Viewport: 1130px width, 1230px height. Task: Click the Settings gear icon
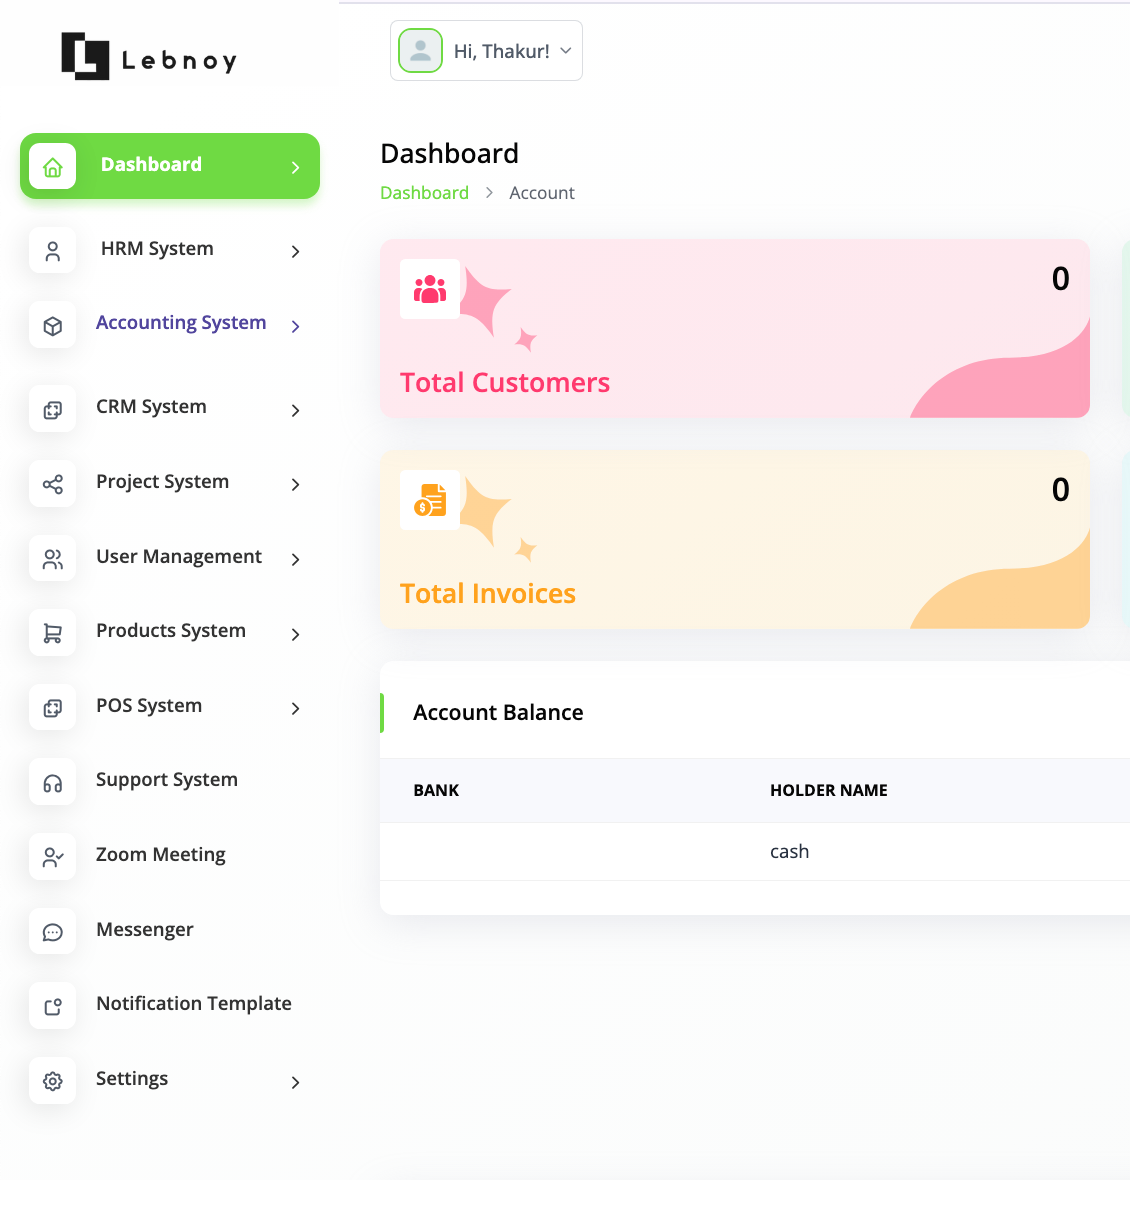click(x=53, y=1080)
